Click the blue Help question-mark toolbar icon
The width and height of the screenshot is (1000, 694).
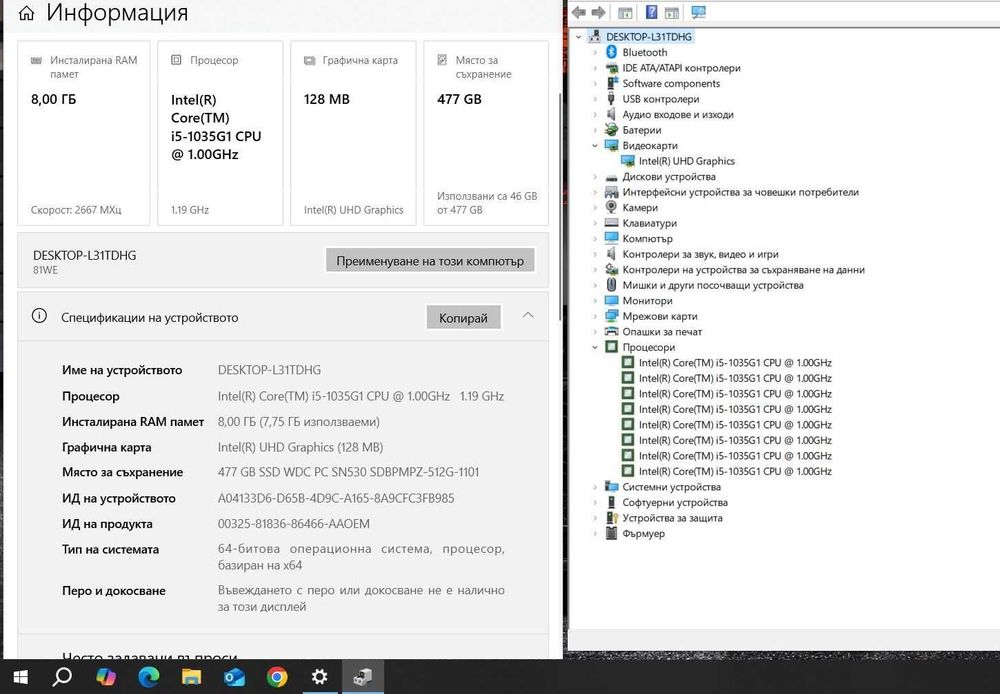point(651,12)
